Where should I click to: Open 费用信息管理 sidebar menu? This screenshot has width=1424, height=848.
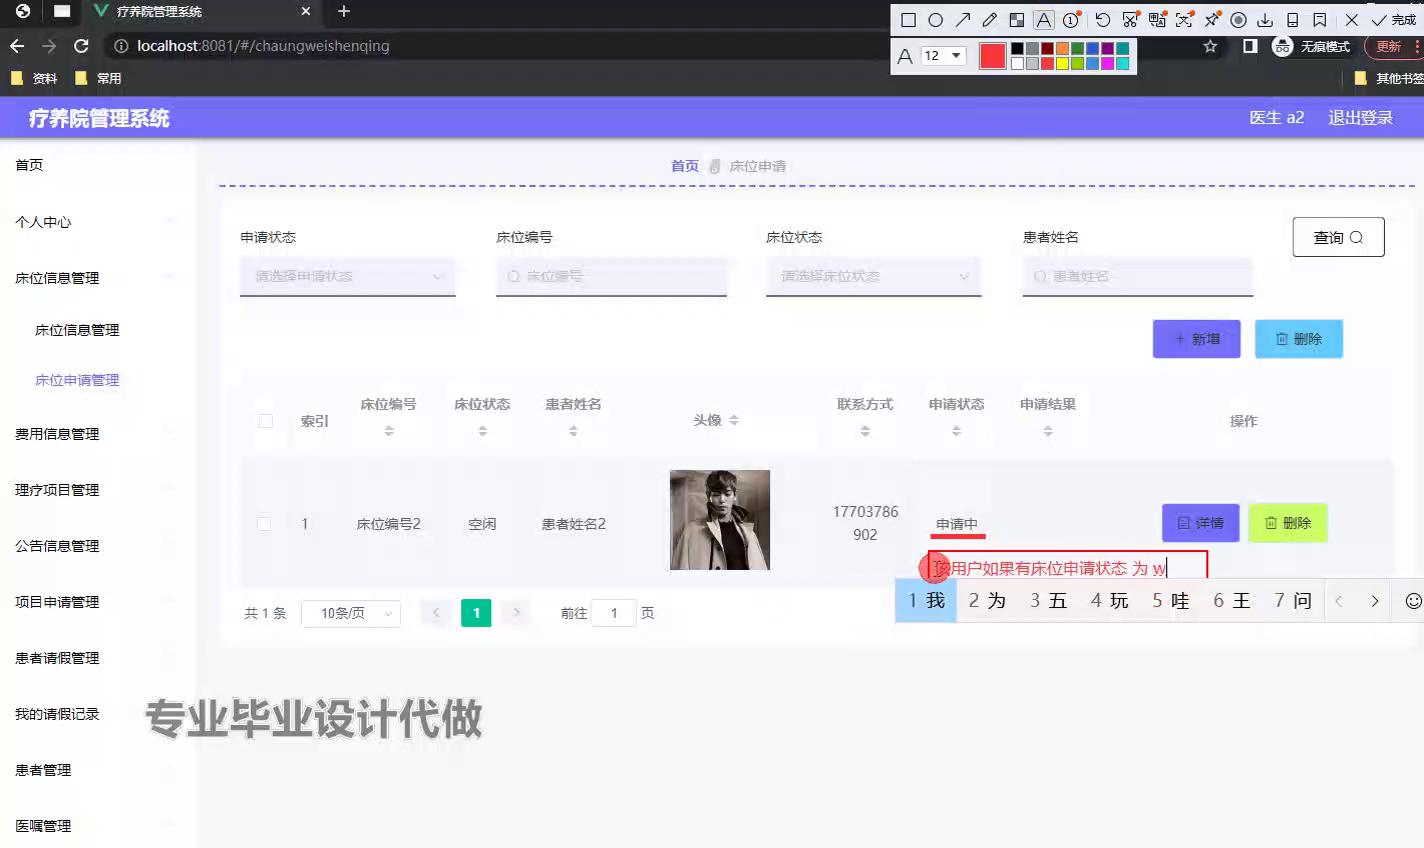pyautogui.click(x=57, y=434)
